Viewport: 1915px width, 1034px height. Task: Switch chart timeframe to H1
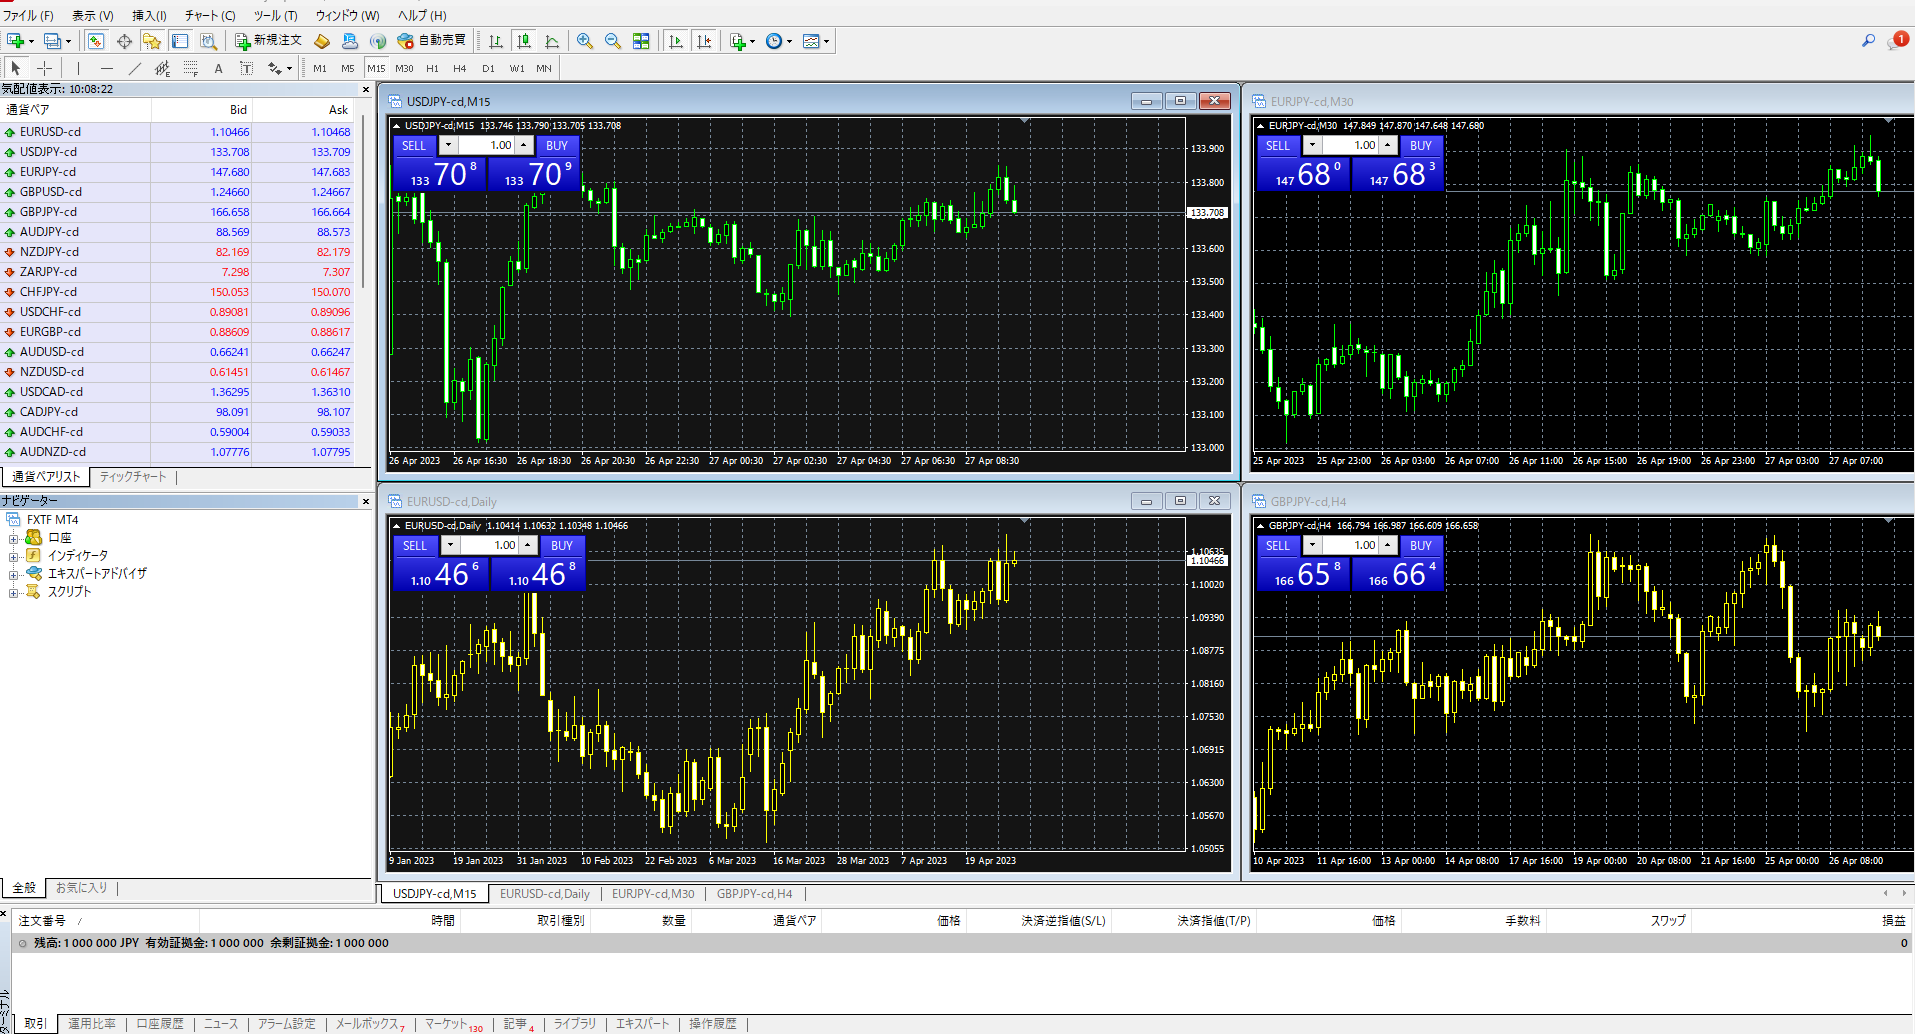click(x=432, y=68)
